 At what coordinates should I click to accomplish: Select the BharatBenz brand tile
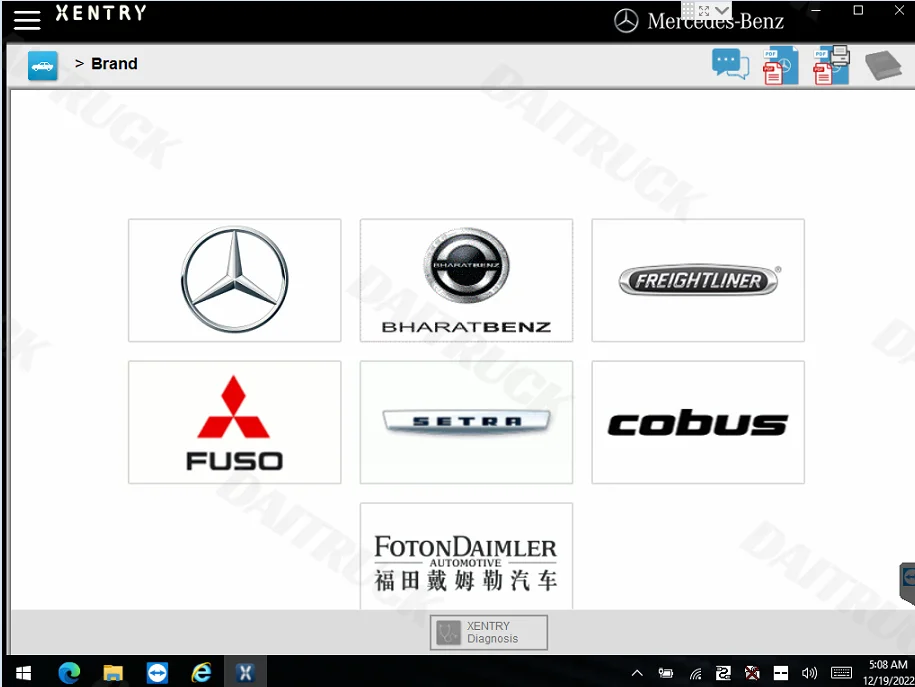[x=466, y=280]
